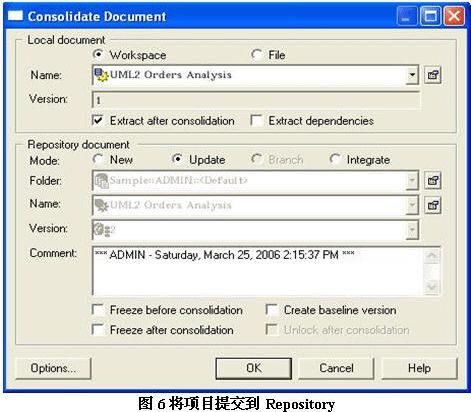Select the disabled Branch mode radio button
This screenshot has width=471, height=412.
257,159
